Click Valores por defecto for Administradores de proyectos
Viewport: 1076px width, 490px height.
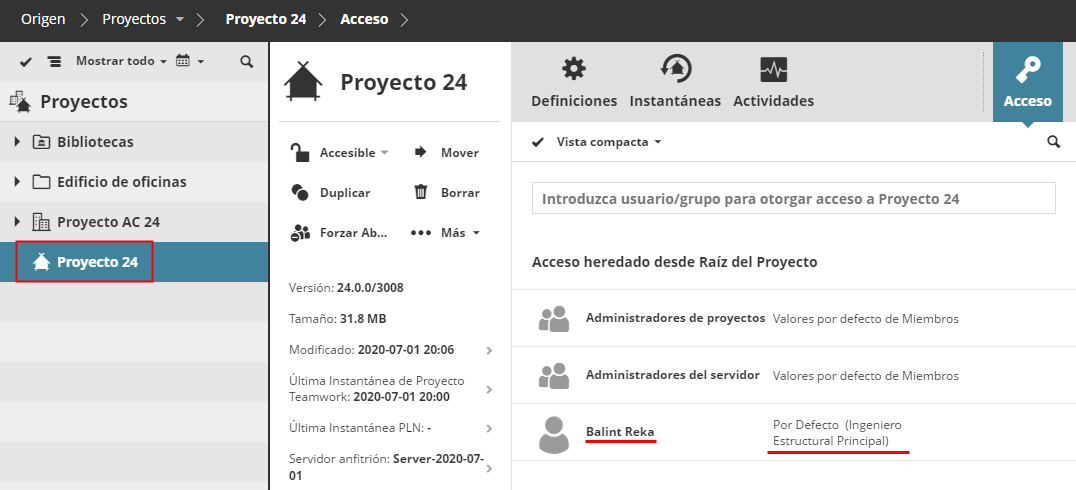click(x=865, y=318)
